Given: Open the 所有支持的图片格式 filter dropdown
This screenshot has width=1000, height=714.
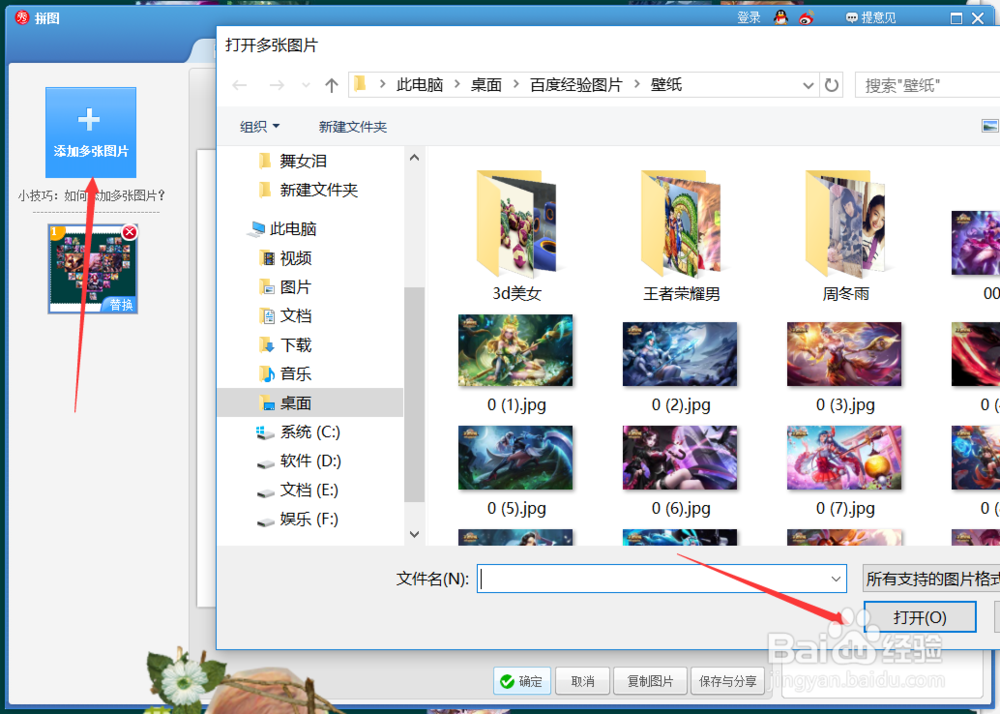Looking at the screenshot, I should pyautogui.click(x=932, y=579).
